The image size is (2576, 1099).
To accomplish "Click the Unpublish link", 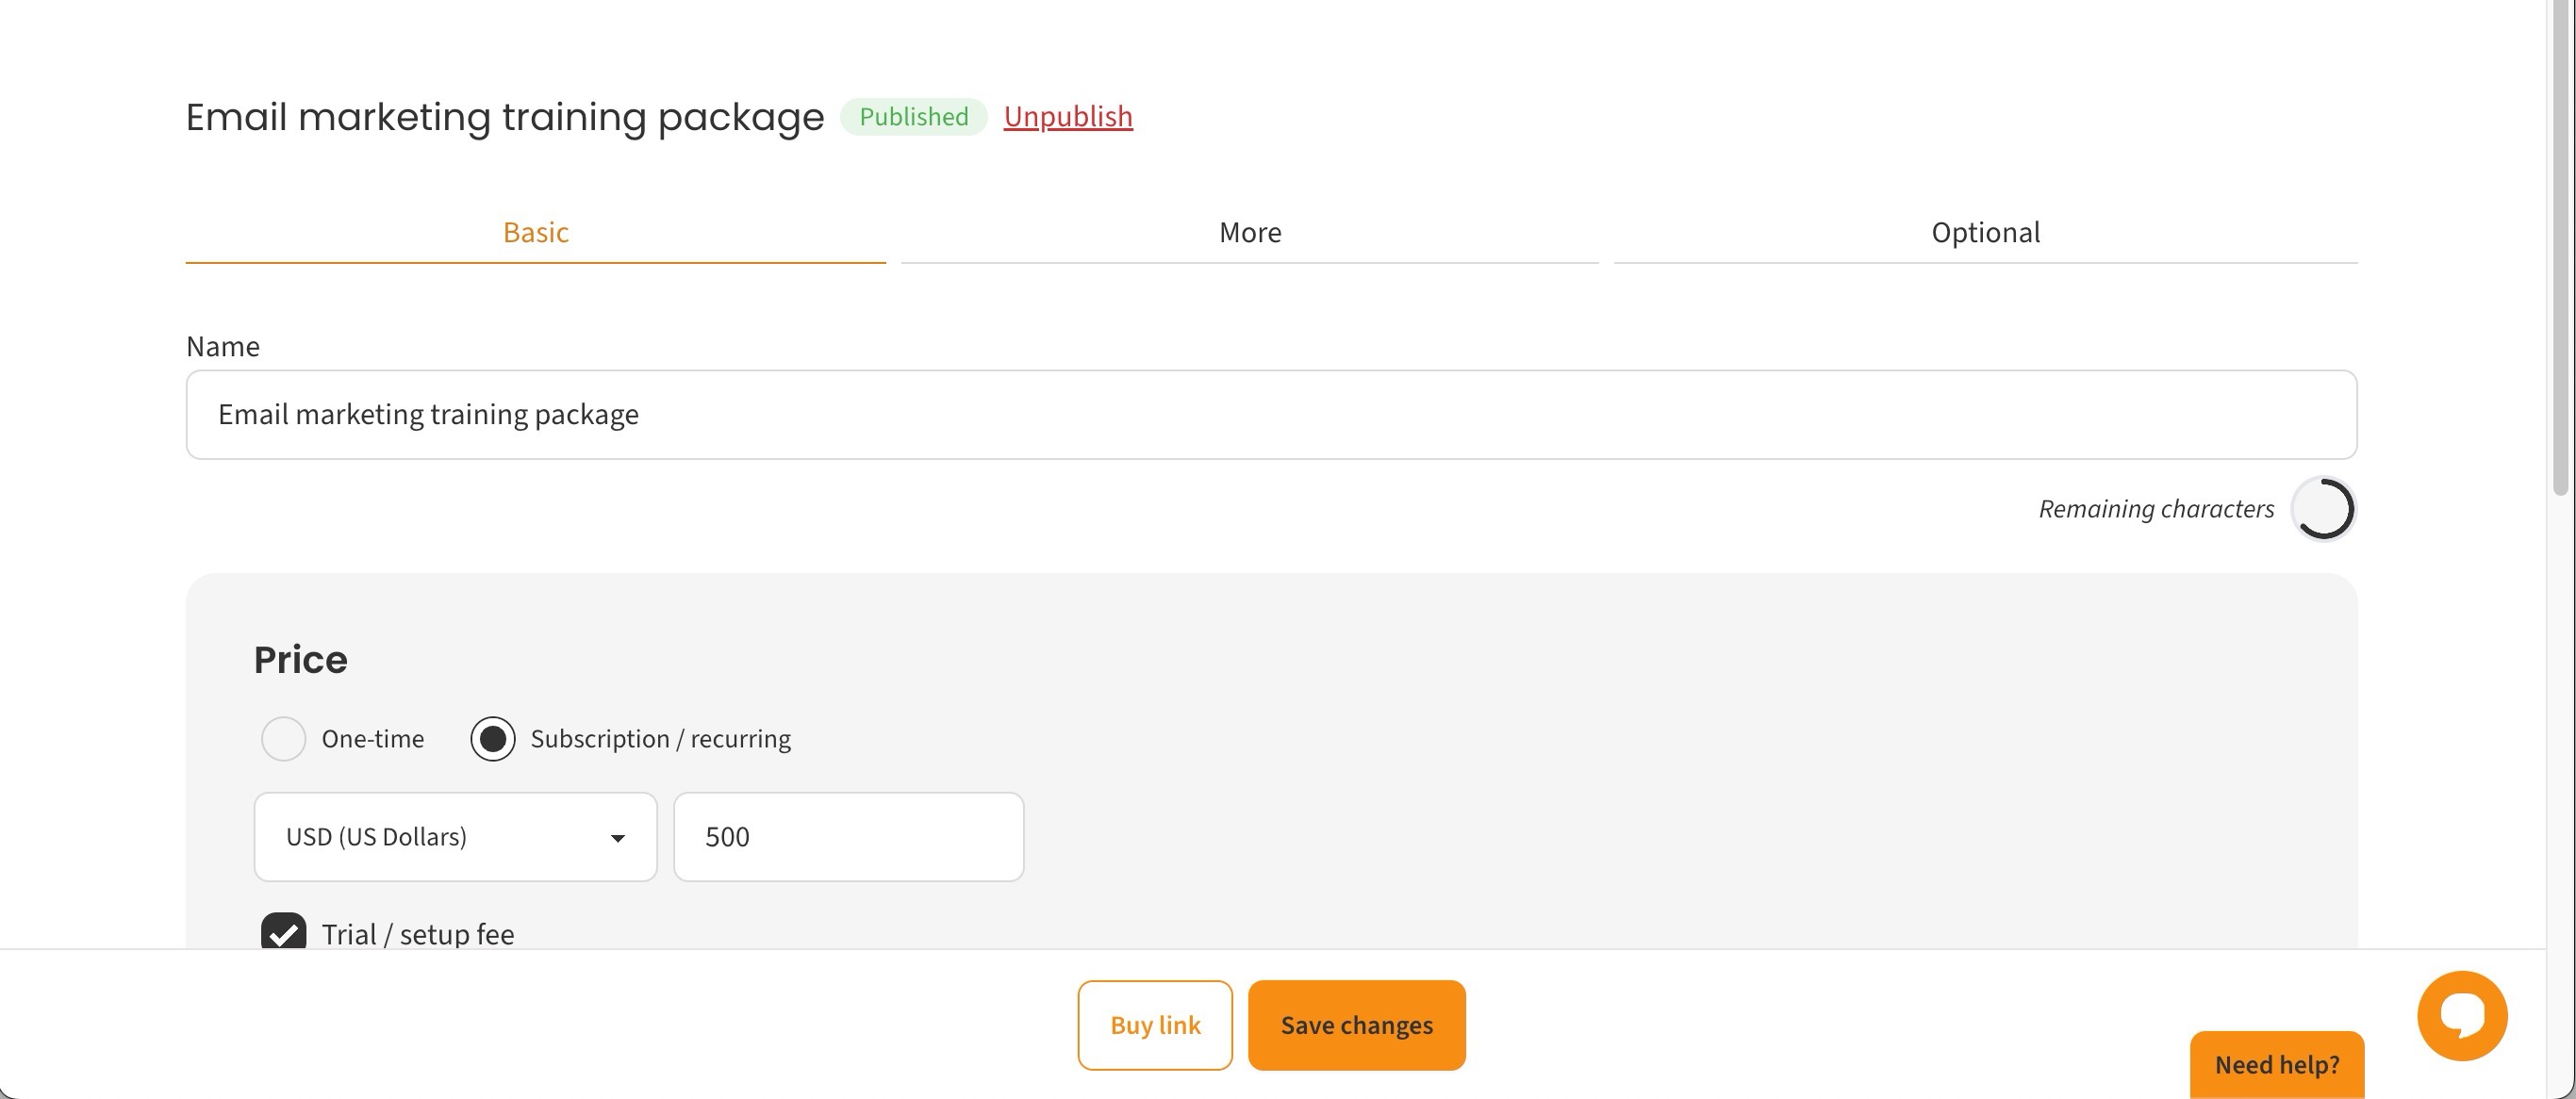I will coord(1067,117).
